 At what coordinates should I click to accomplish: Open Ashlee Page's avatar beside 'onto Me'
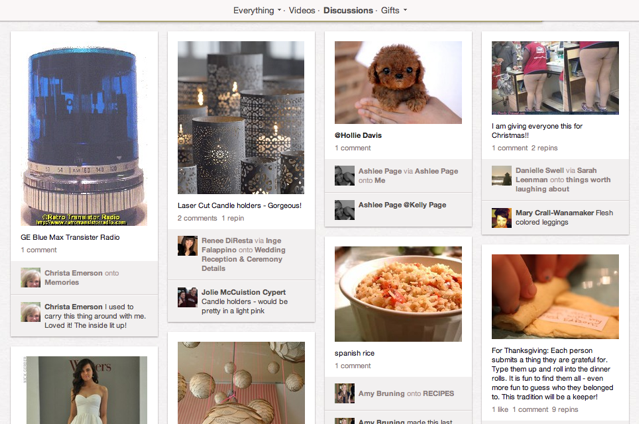(x=345, y=176)
